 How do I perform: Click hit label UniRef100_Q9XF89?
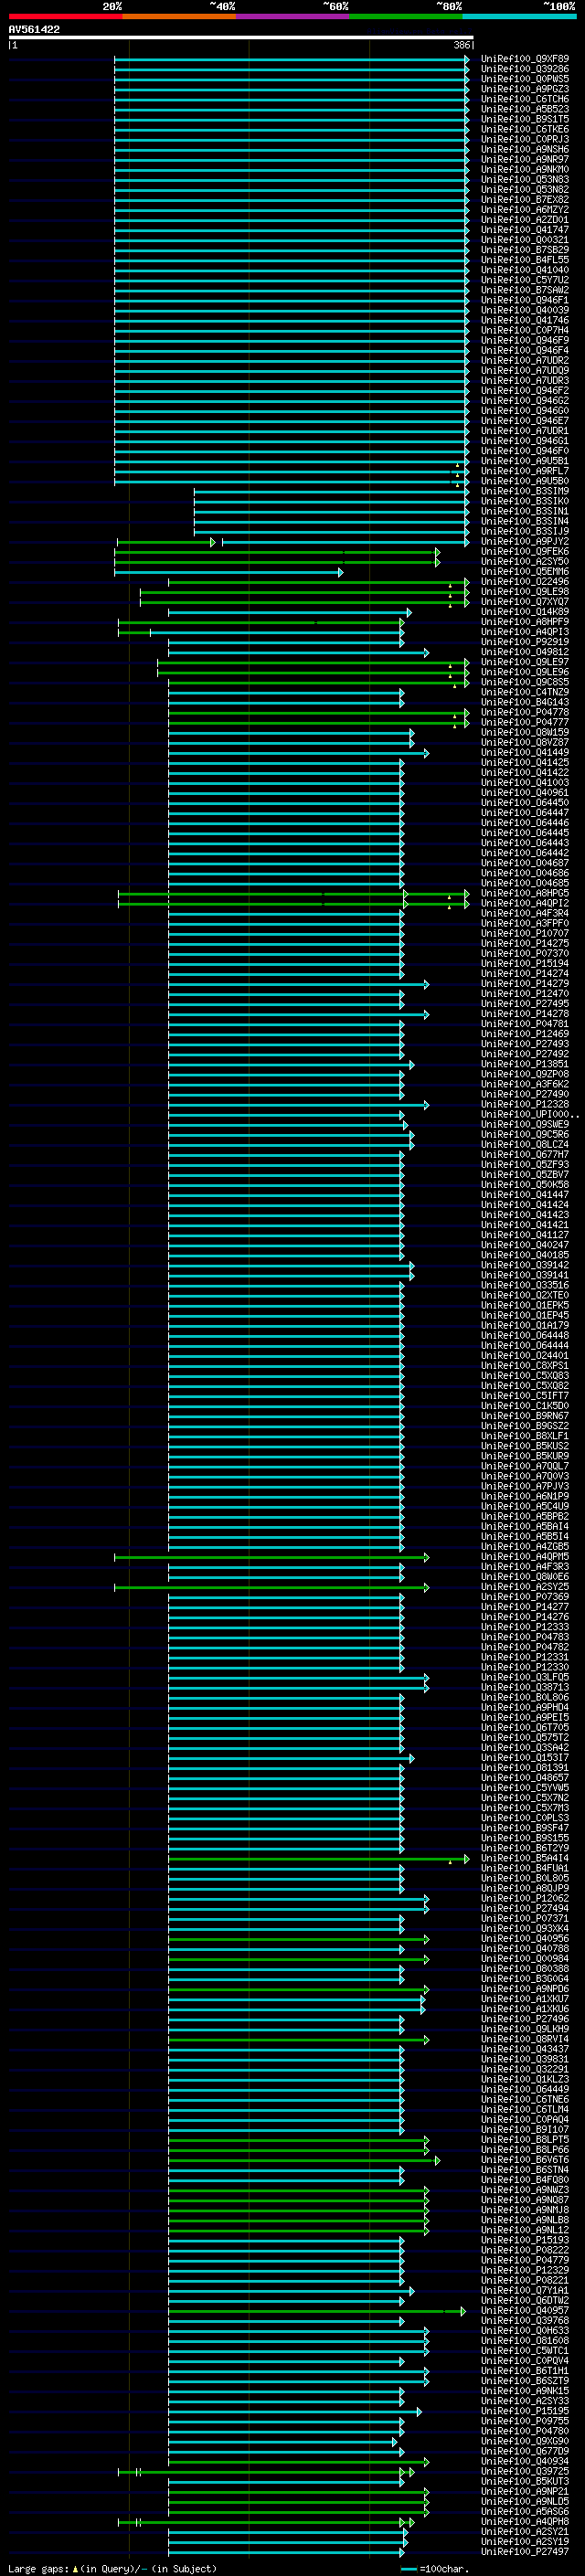525,59
